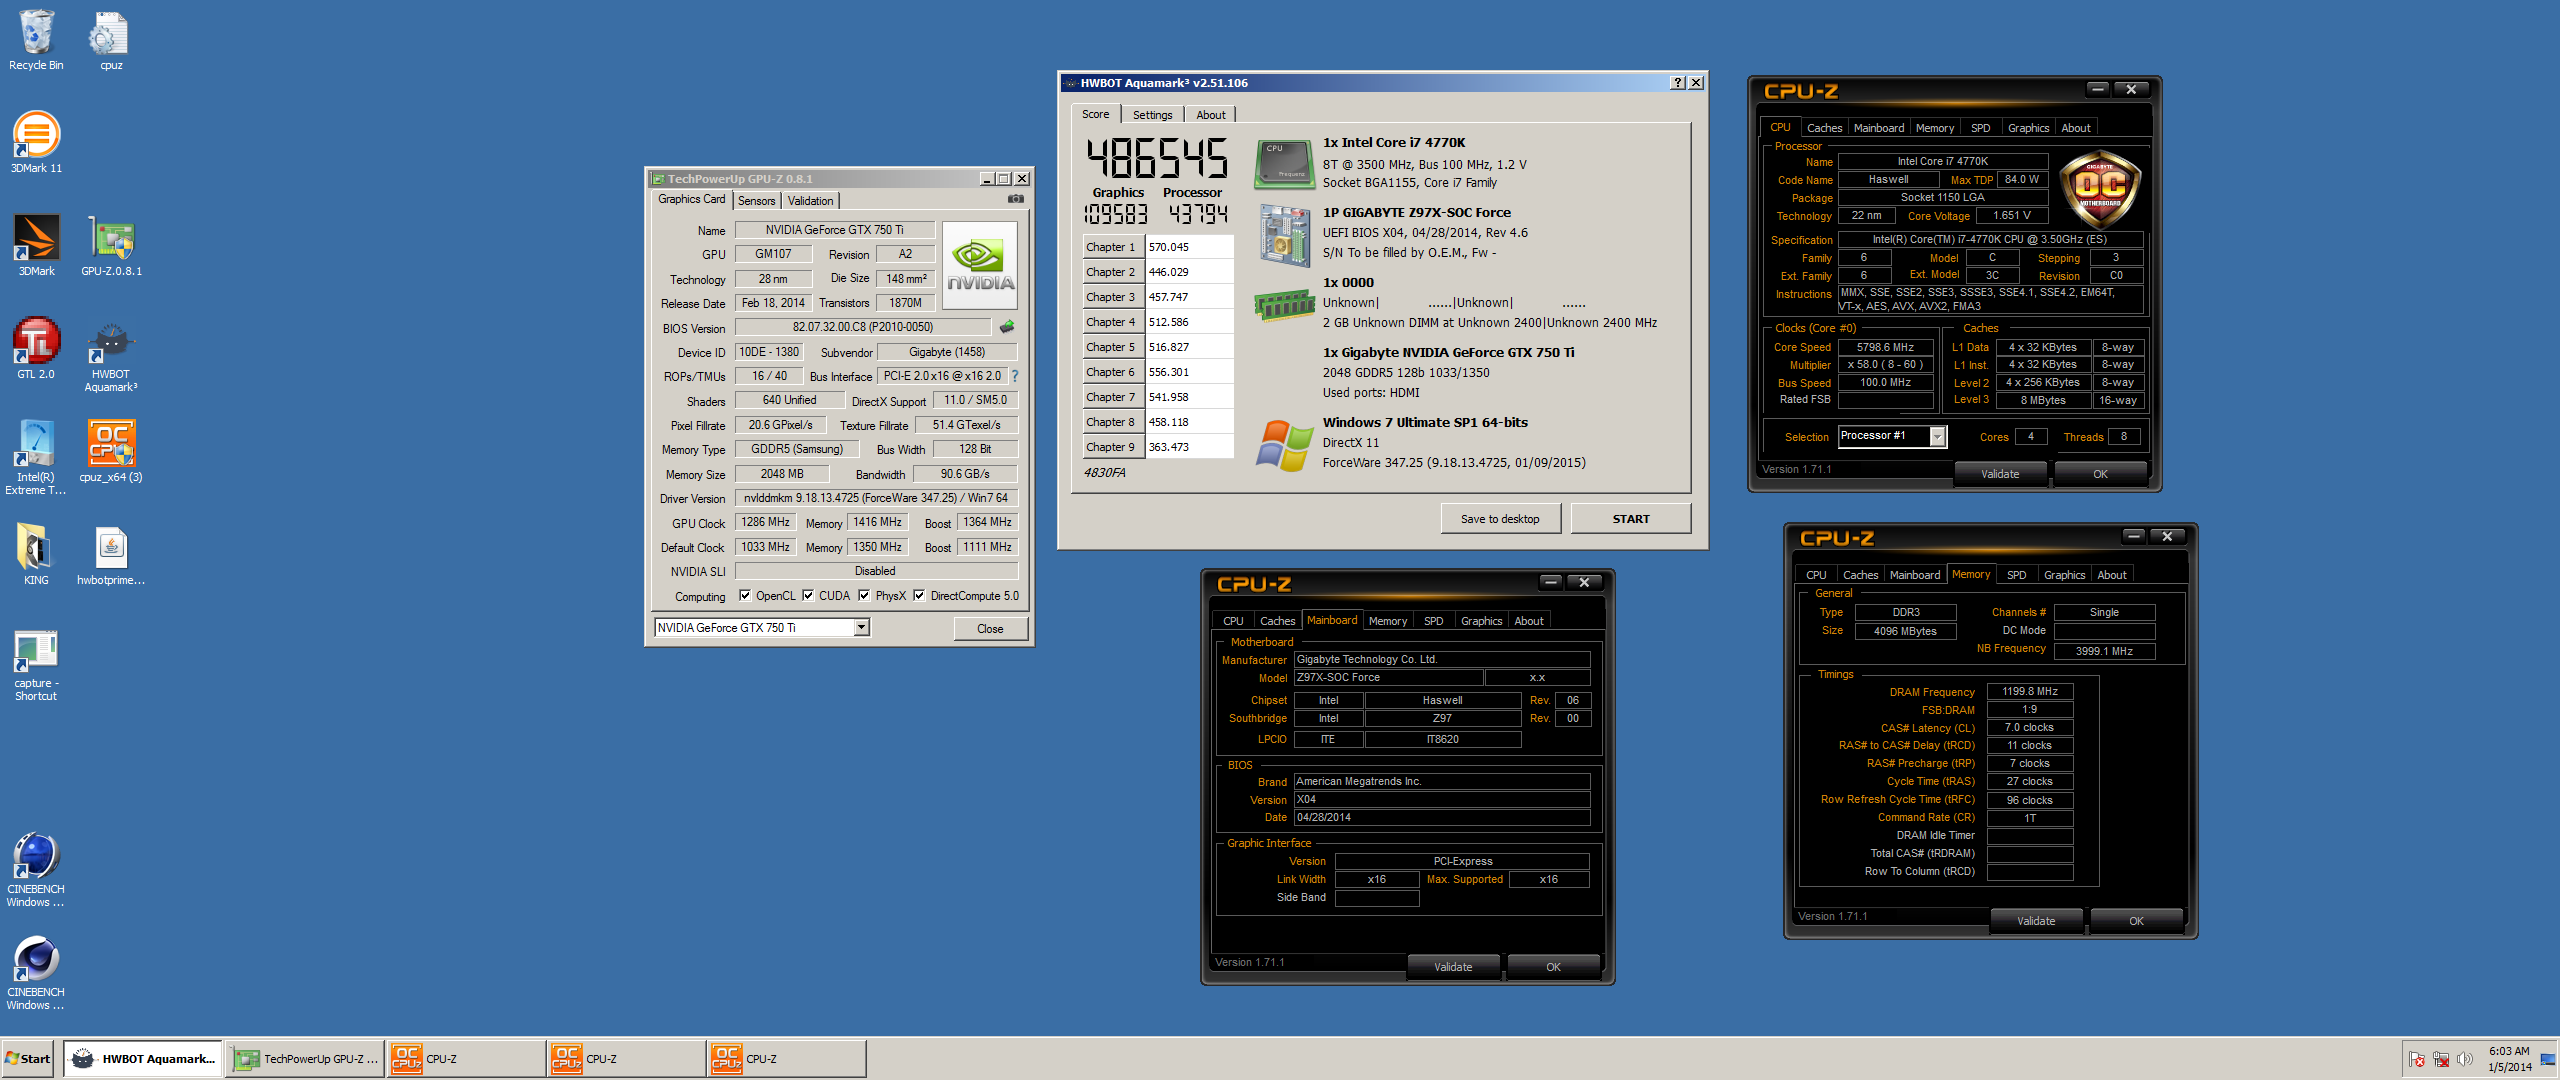The width and height of the screenshot is (2560, 1080).
Task: Switch to SPD tab in CPU-Z Memory window
Action: coord(2016,575)
